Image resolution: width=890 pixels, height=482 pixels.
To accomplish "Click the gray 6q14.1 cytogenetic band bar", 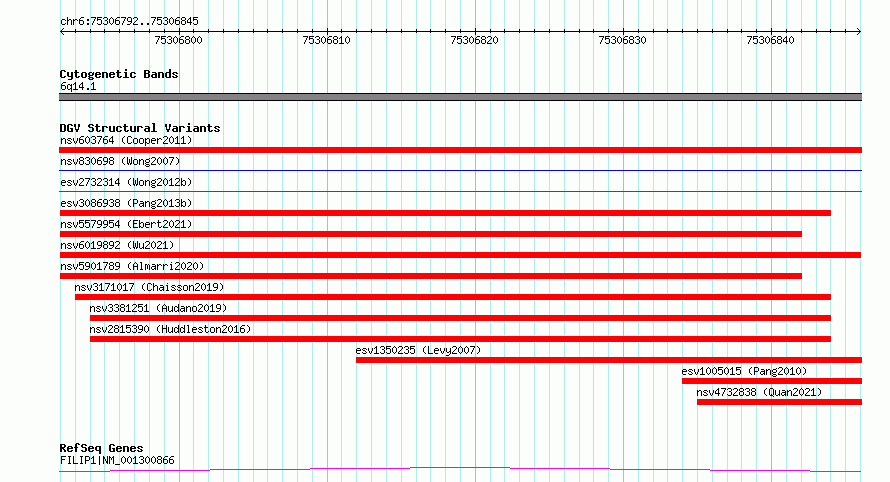I will pyautogui.click(x=460, y=97).
